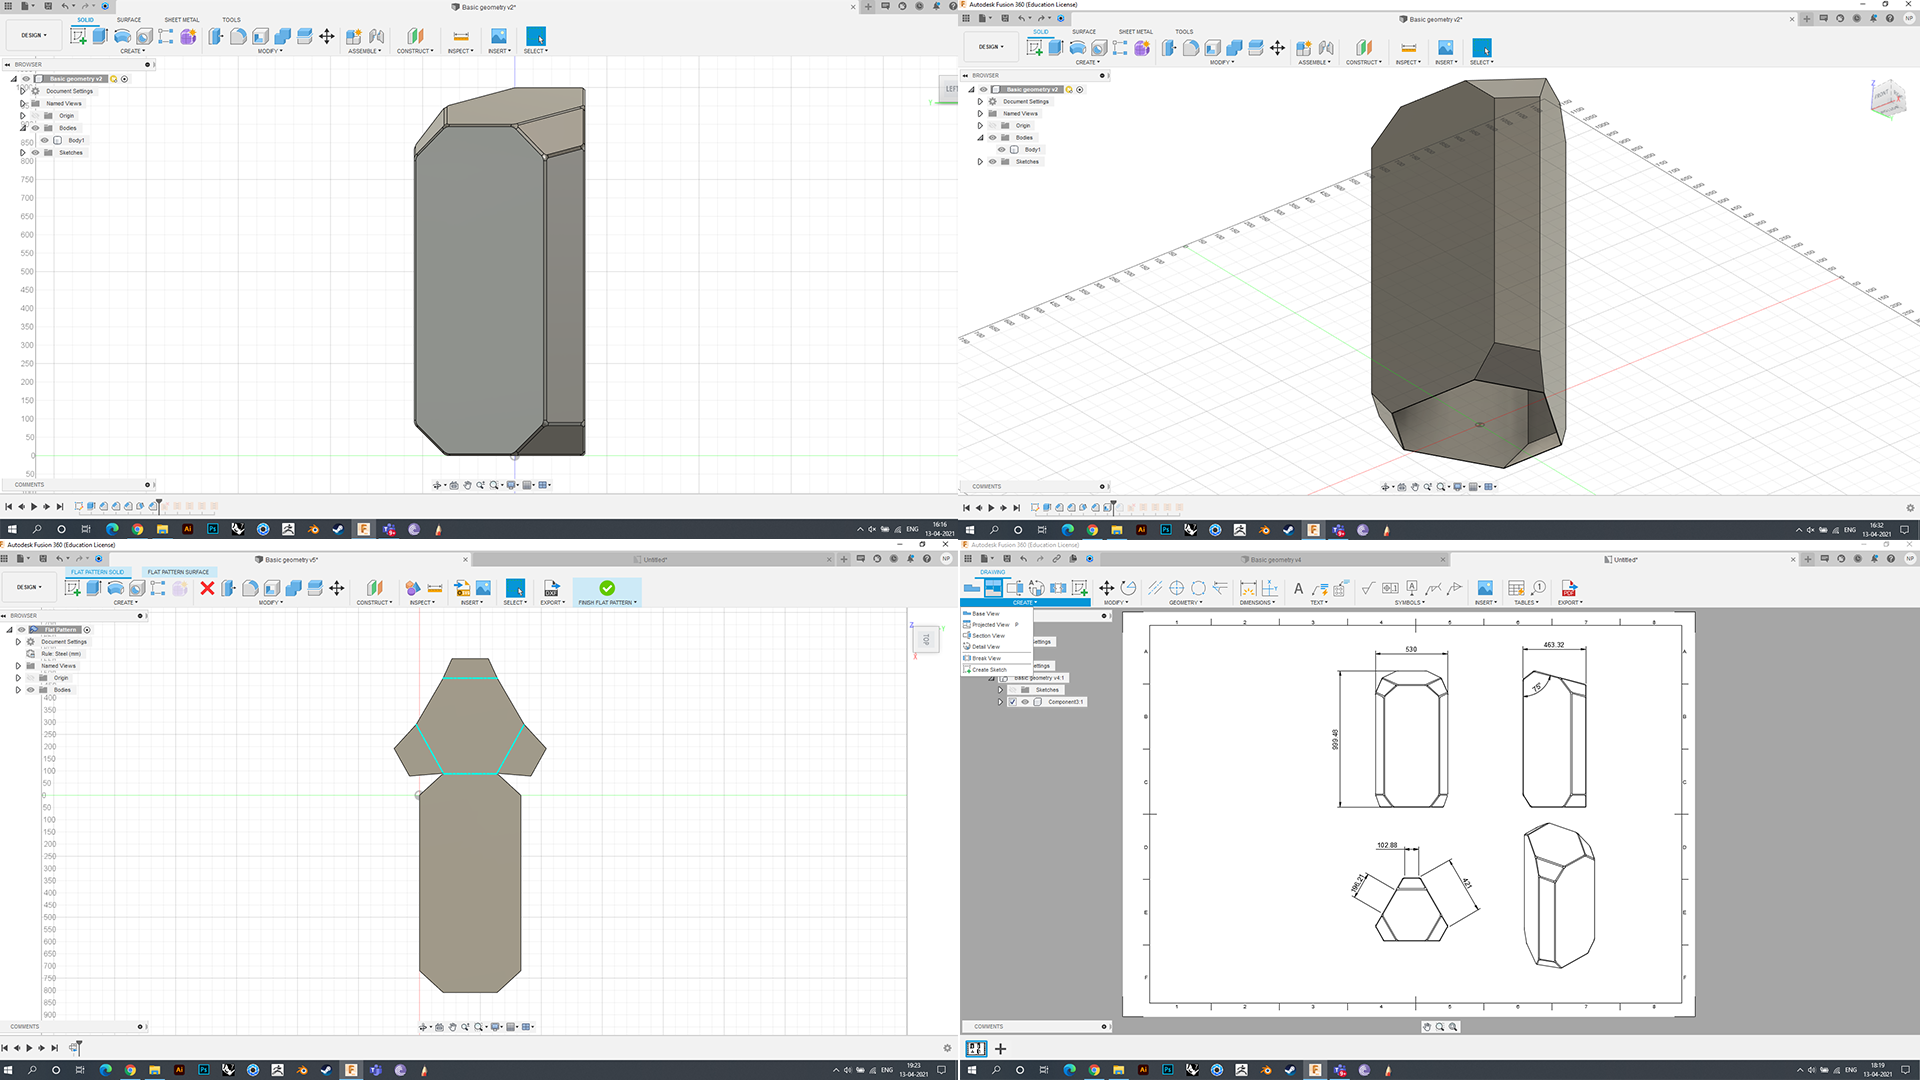Choose Section View from the Create menu

point(988,636)
